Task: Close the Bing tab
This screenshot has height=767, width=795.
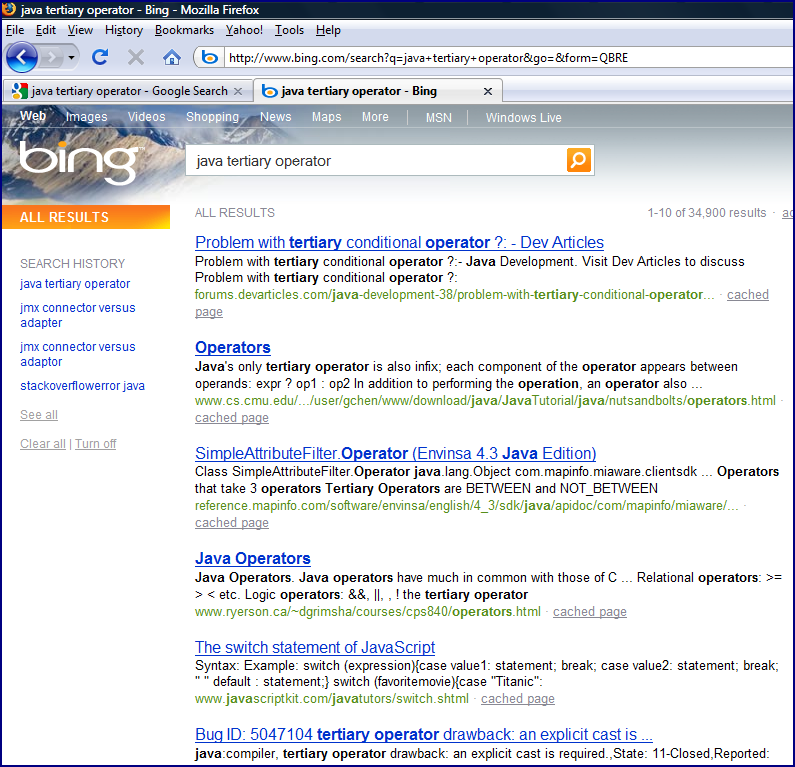Action: click(x=488, y=91)
